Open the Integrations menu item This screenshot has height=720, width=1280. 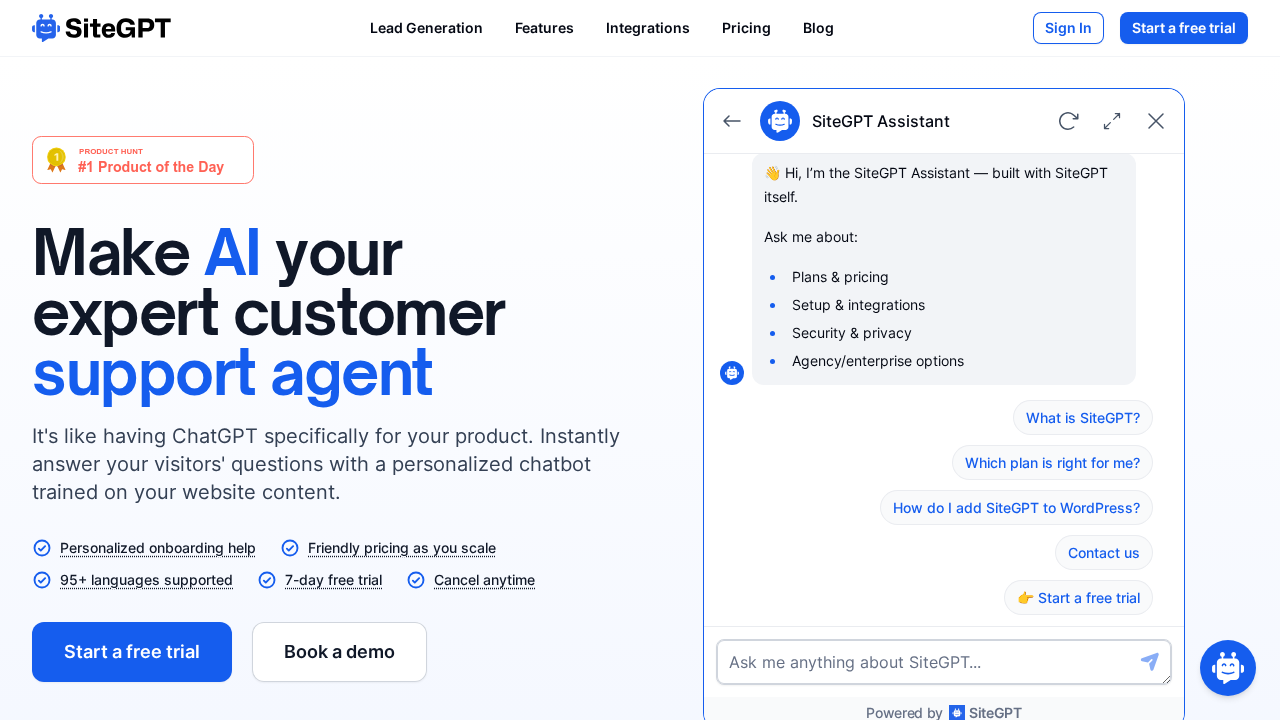click(647, 28)
